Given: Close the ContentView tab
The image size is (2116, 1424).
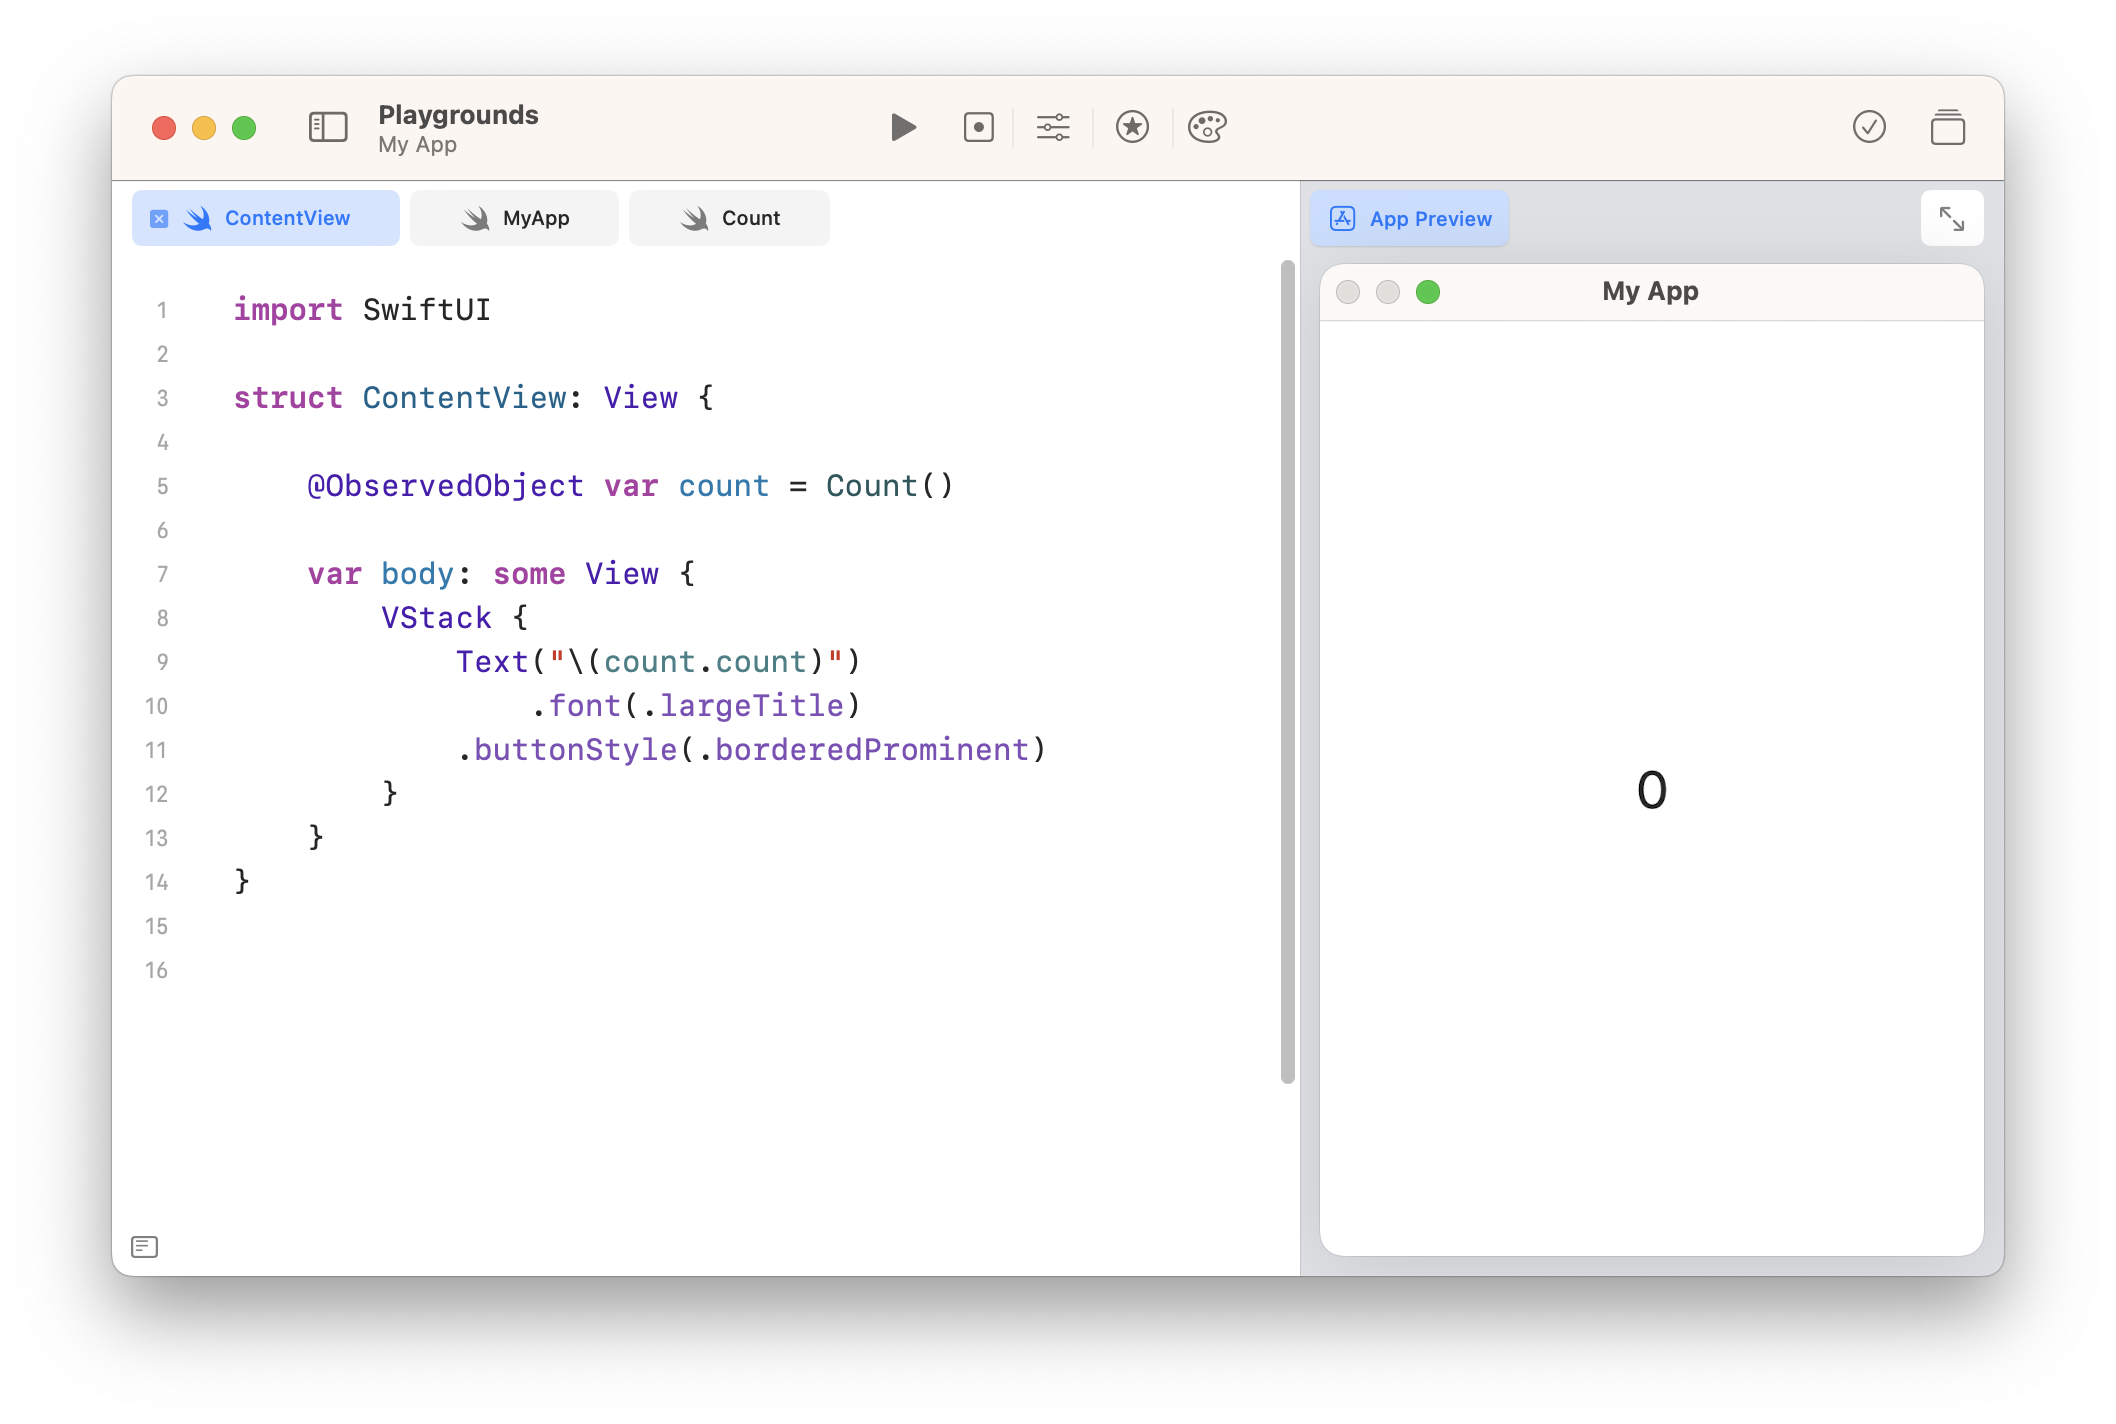Looking at the screenshot, I should [159, 219].
